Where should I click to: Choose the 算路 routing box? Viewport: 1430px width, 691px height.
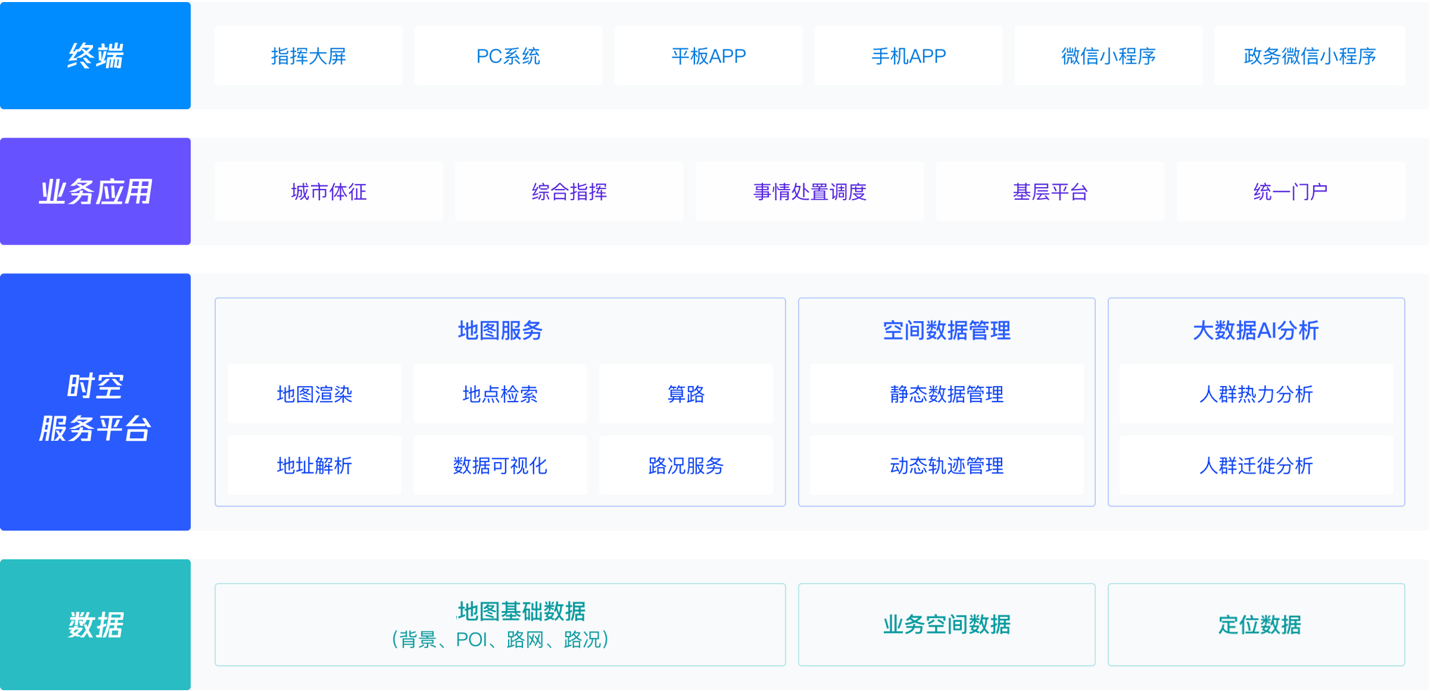point(686,395)
